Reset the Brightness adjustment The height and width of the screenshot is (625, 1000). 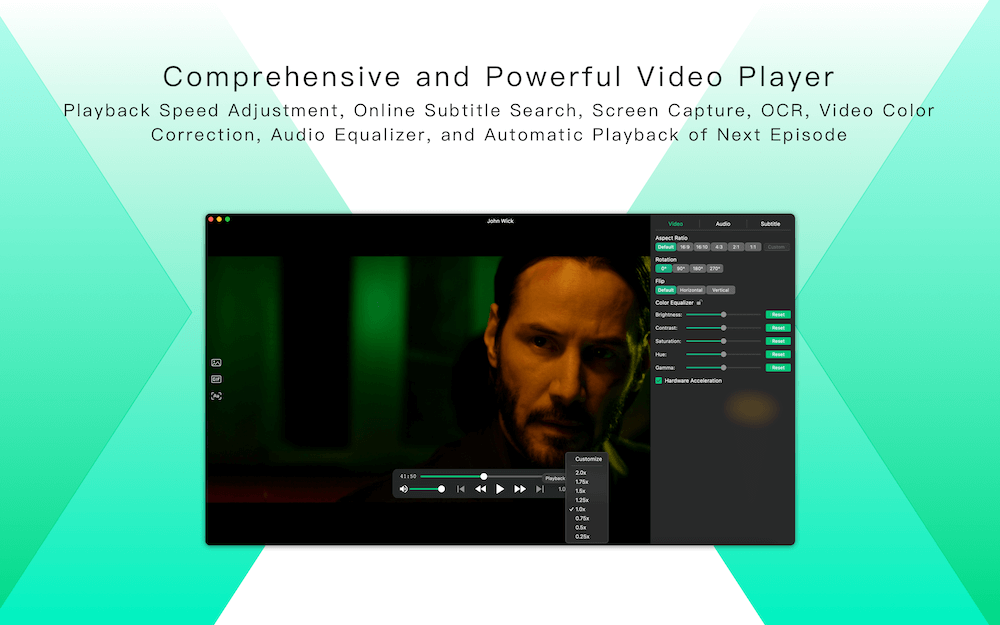click(778, 314)
